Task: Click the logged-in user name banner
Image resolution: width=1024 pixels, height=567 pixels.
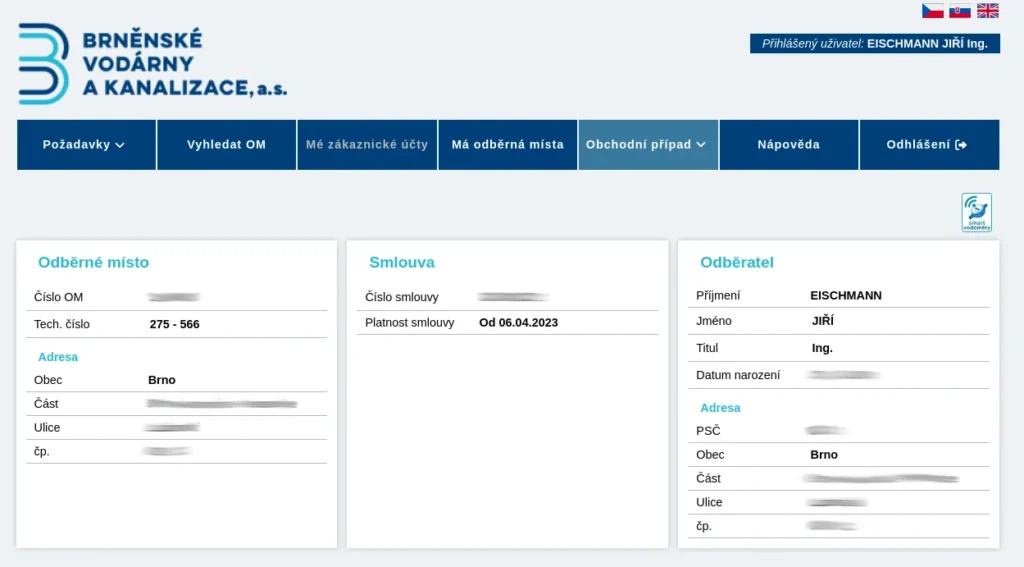Action: click(874, 44)
